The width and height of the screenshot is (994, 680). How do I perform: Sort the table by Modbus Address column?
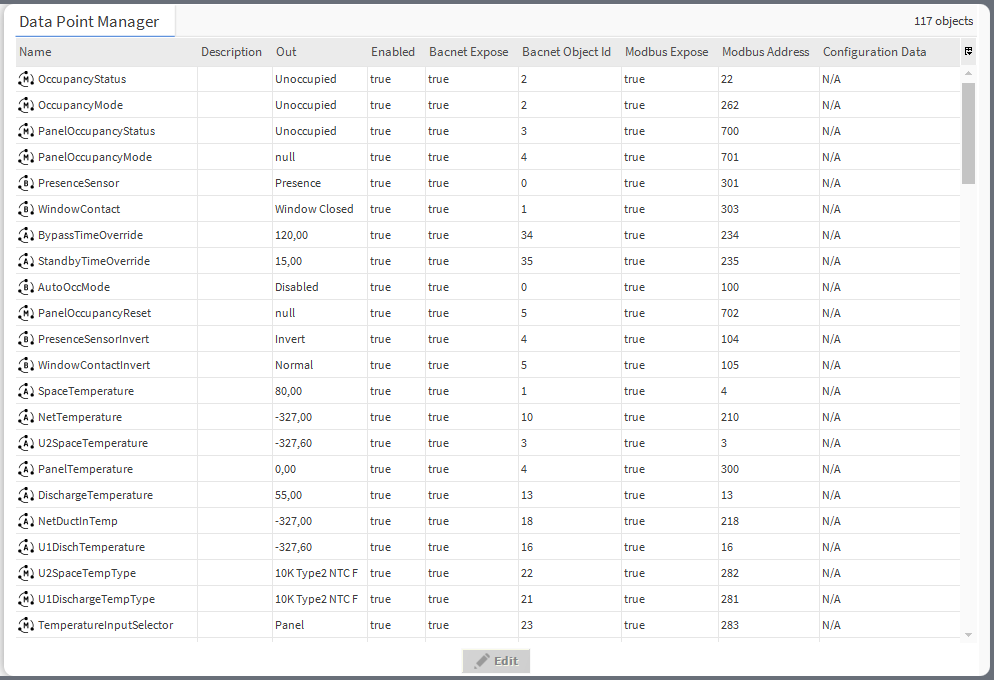766,51
